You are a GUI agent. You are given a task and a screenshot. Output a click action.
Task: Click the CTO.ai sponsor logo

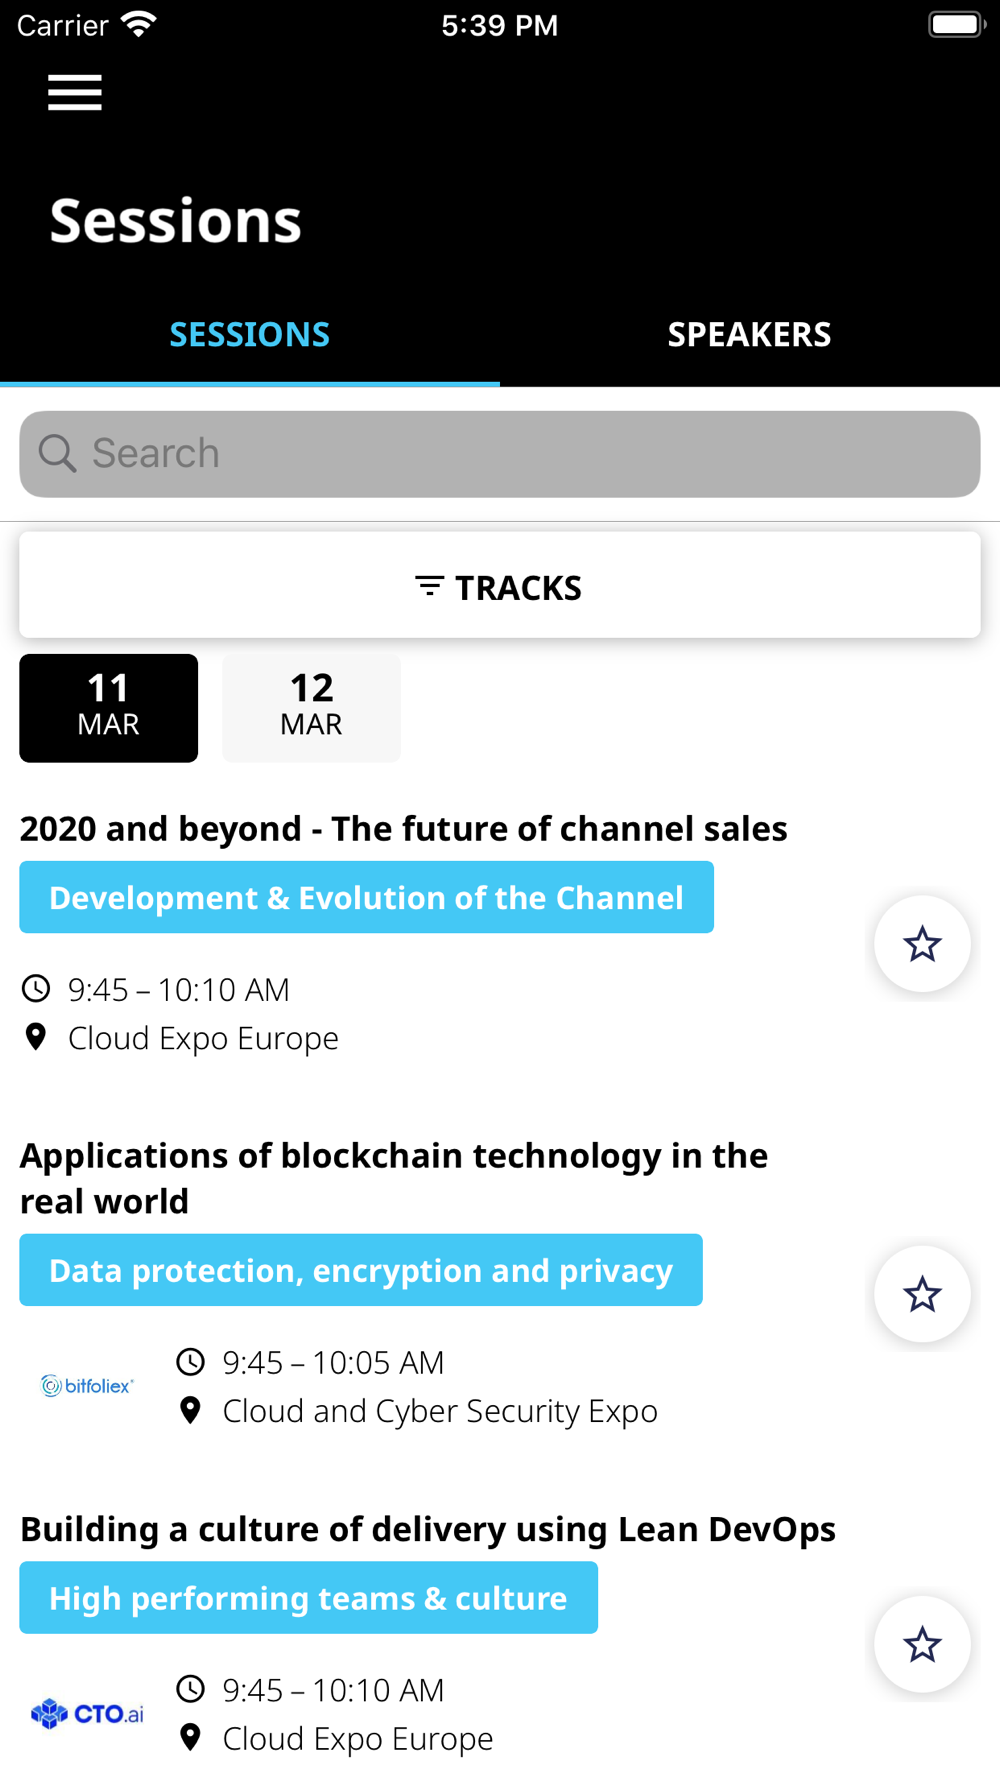click(87, 1714)
